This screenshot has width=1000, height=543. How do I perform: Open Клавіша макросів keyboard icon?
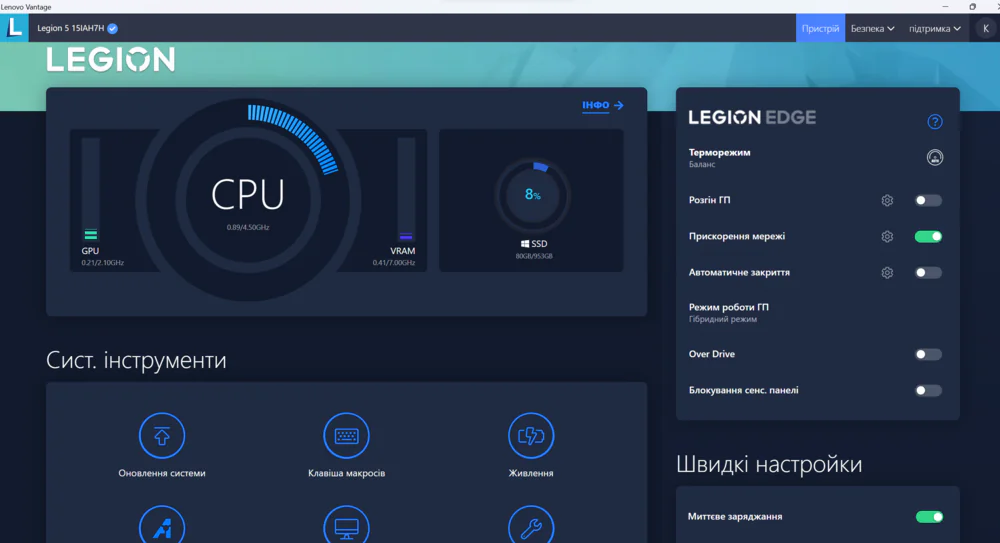(346, 436)
